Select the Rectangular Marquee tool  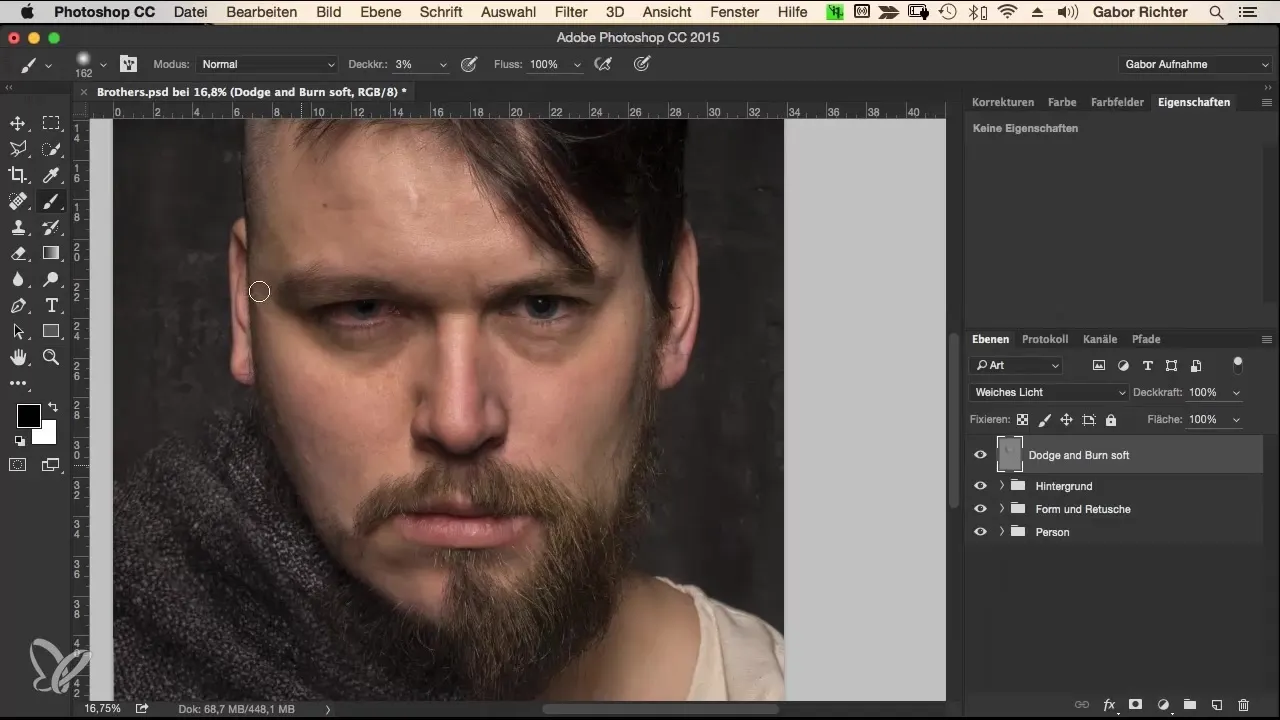coord(51,123)
